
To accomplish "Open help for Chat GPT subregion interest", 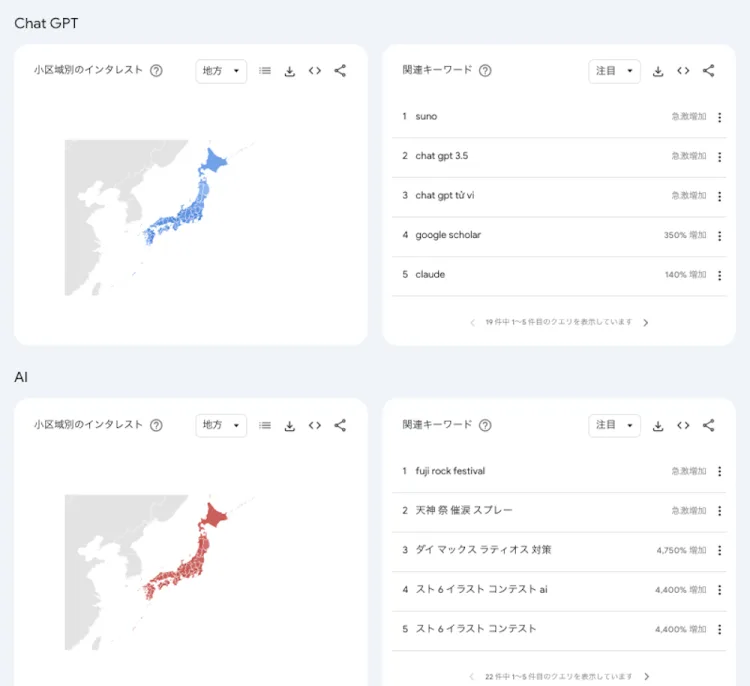I will [x=156, y=71].
